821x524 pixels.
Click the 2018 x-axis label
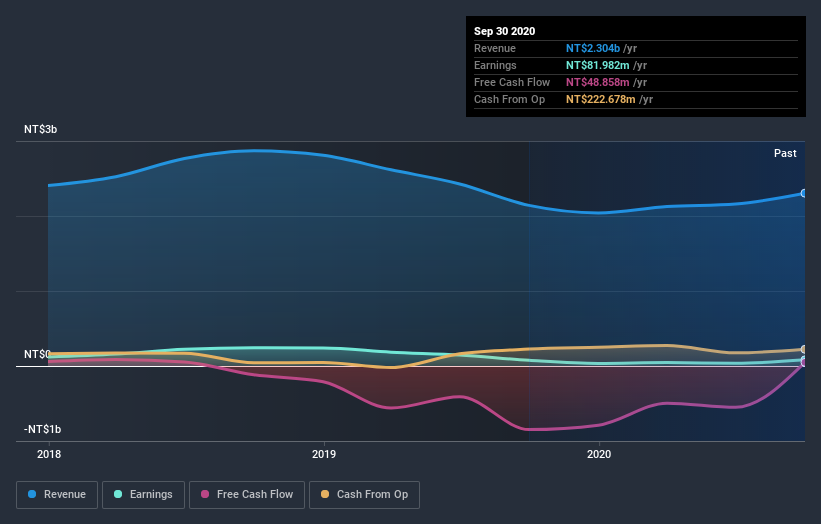pyautogui.click(x=49, y=454)
